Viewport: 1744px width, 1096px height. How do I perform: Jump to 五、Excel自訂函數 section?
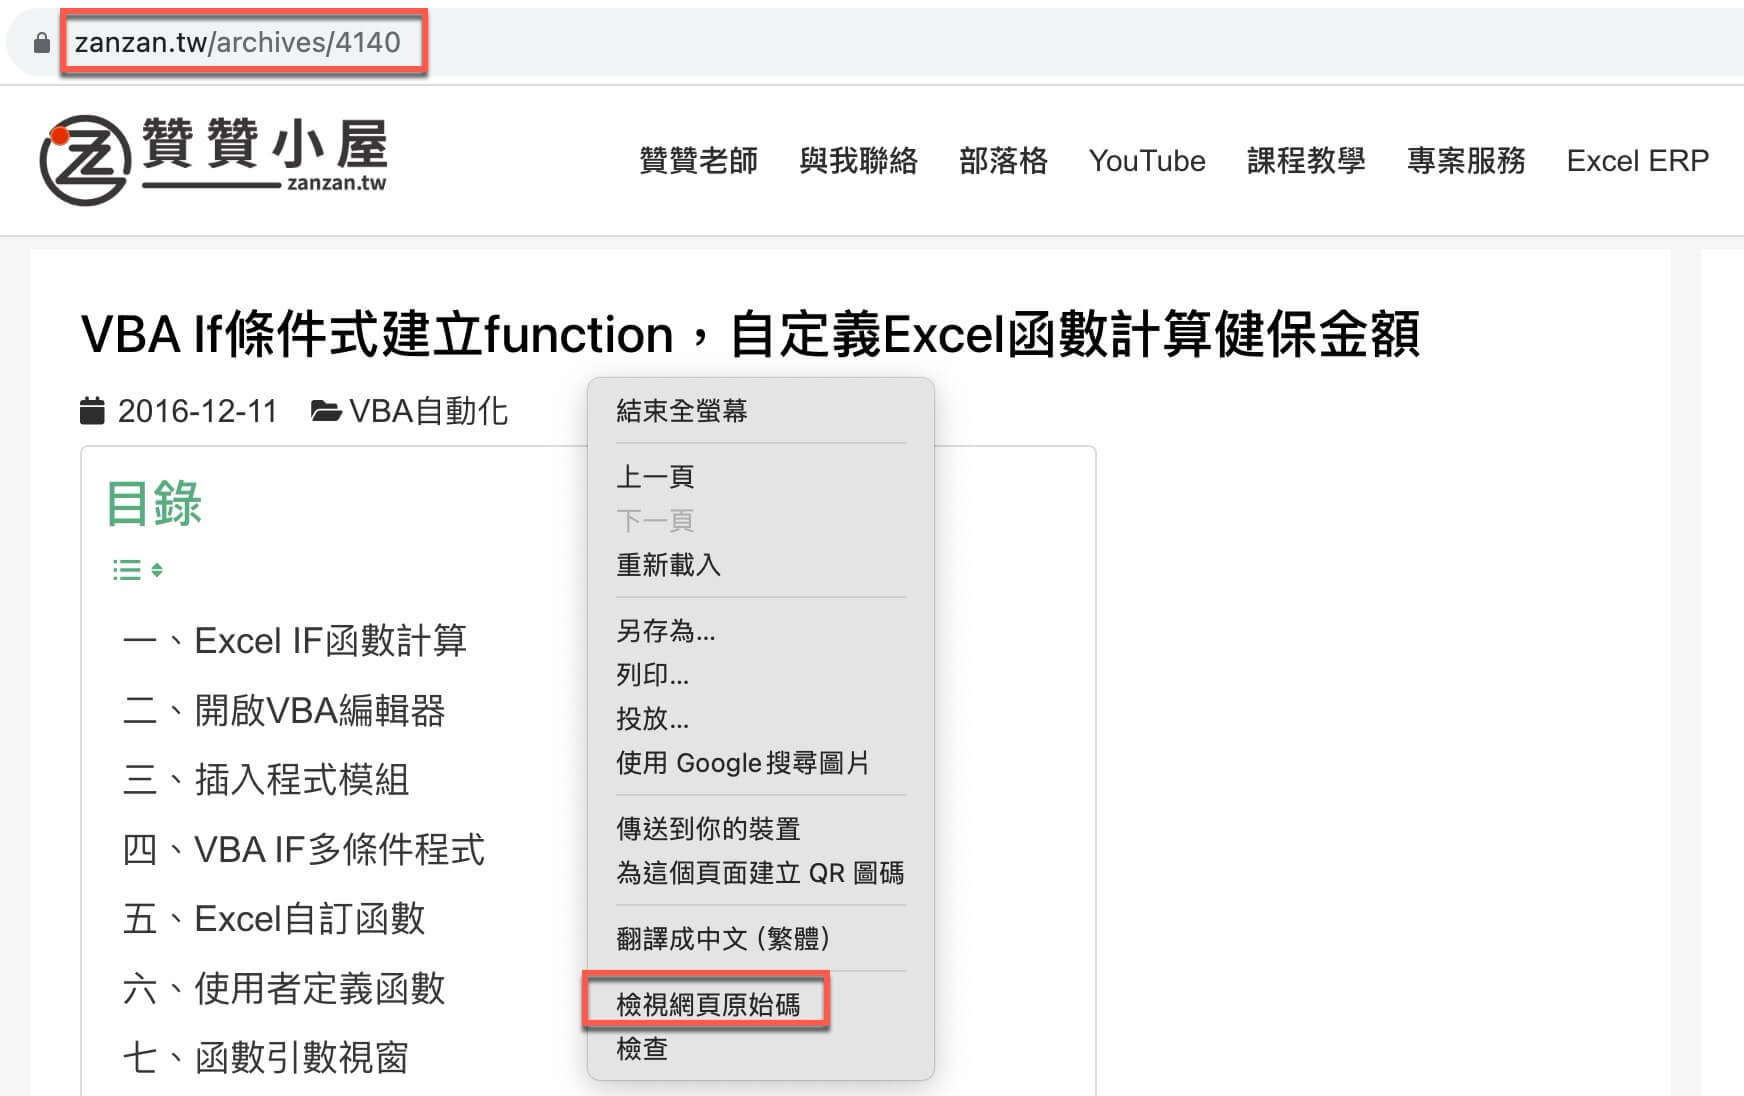274,919
